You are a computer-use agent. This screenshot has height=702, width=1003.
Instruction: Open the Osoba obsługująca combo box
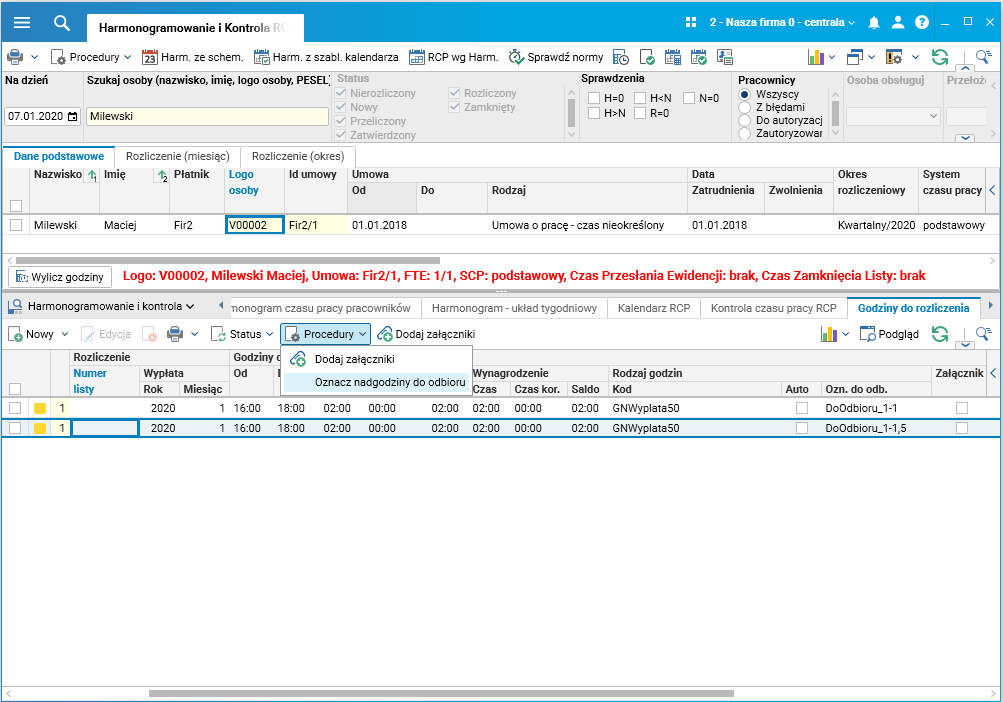click(x=893, y=116)
